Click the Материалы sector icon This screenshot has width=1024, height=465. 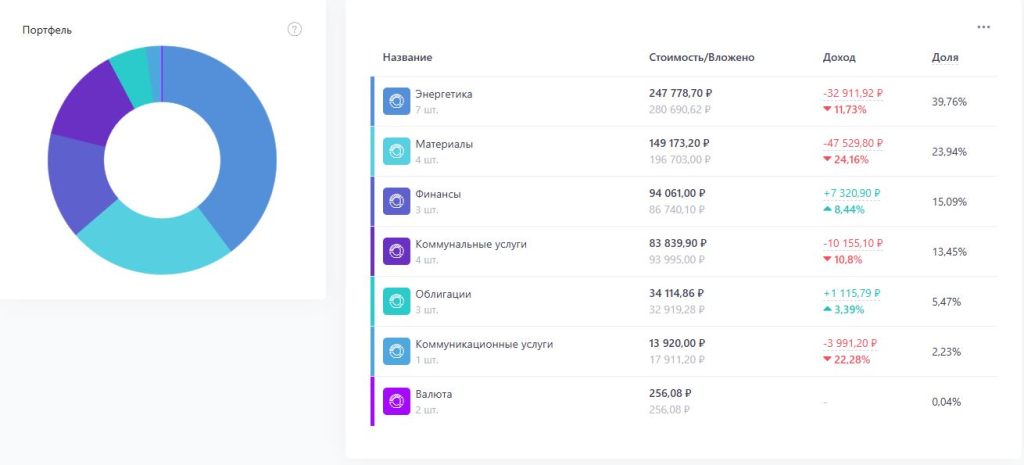click(397, 151)
